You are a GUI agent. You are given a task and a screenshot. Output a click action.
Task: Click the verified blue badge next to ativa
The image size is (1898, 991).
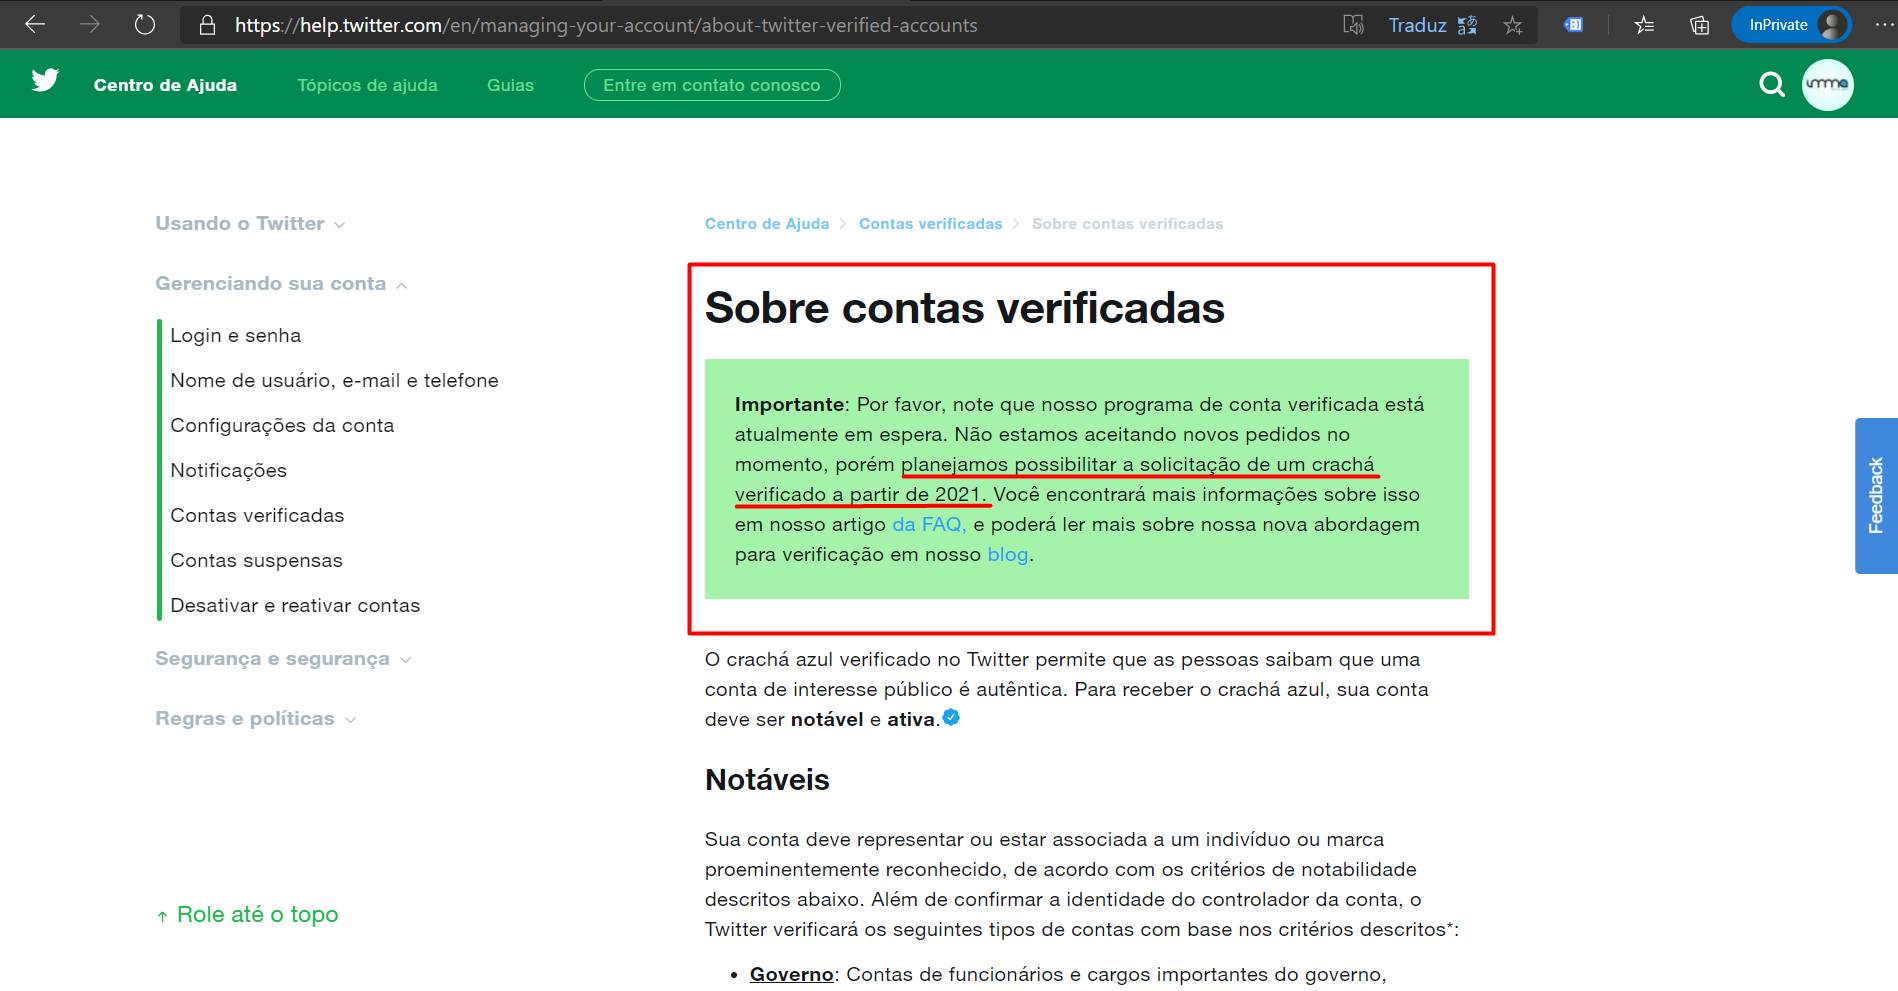pyautogui.click(x=950, y=718)
